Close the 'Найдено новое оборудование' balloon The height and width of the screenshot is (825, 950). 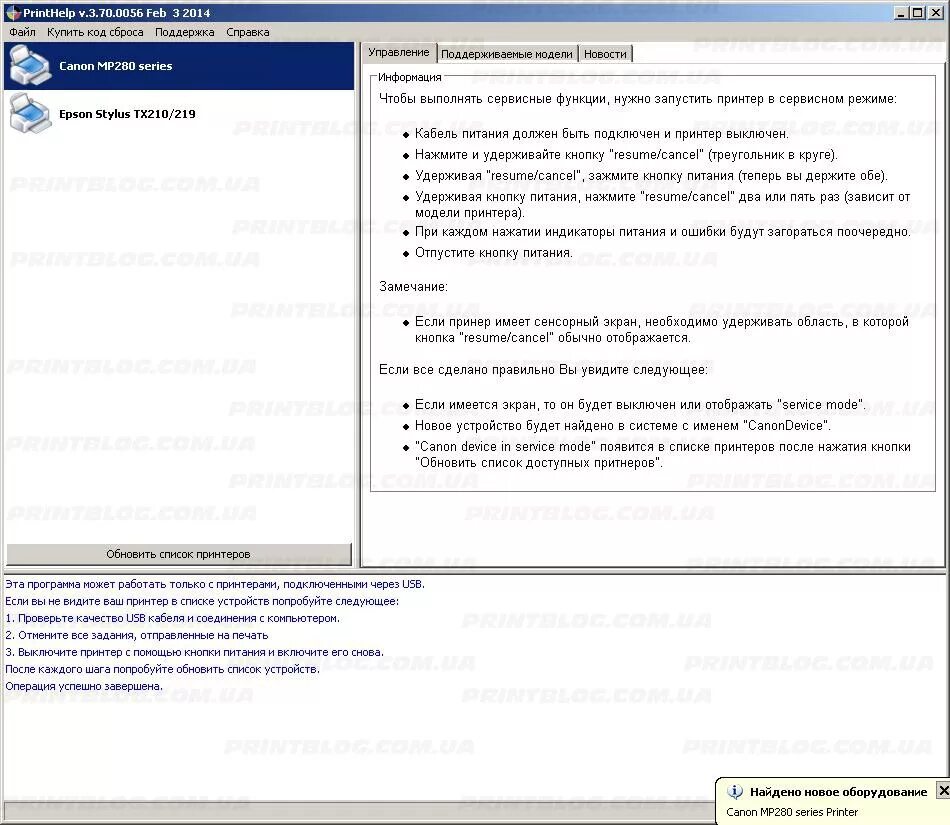point(943,790)
